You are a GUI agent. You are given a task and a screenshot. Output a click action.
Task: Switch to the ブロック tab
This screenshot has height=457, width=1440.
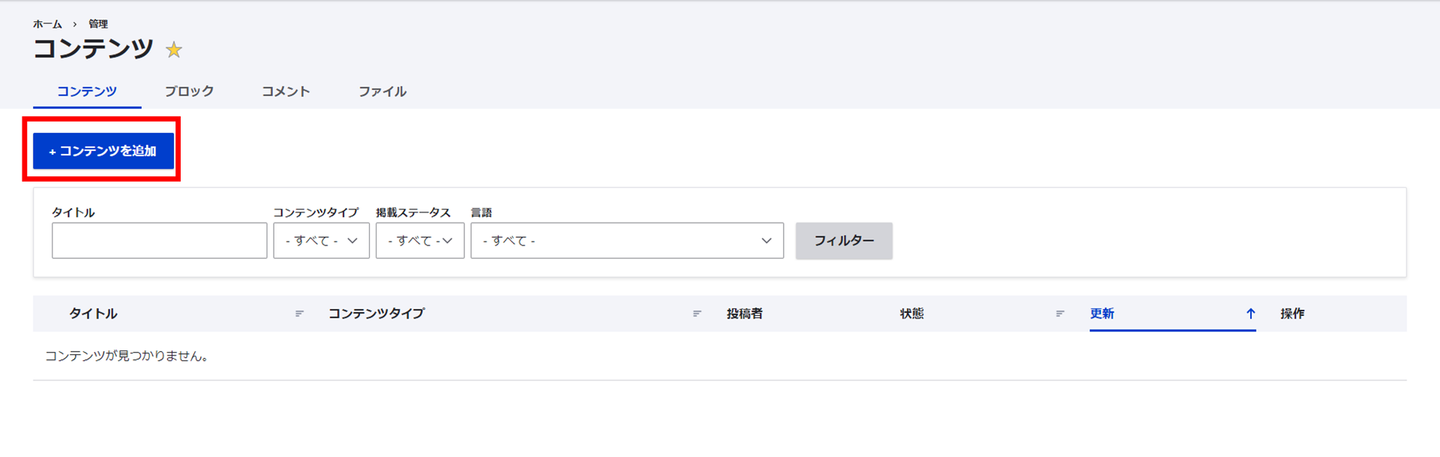(189, 91)
